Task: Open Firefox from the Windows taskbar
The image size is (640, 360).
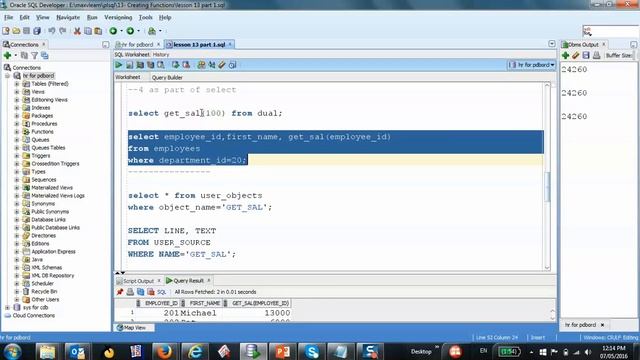Action: click(164, 351)
